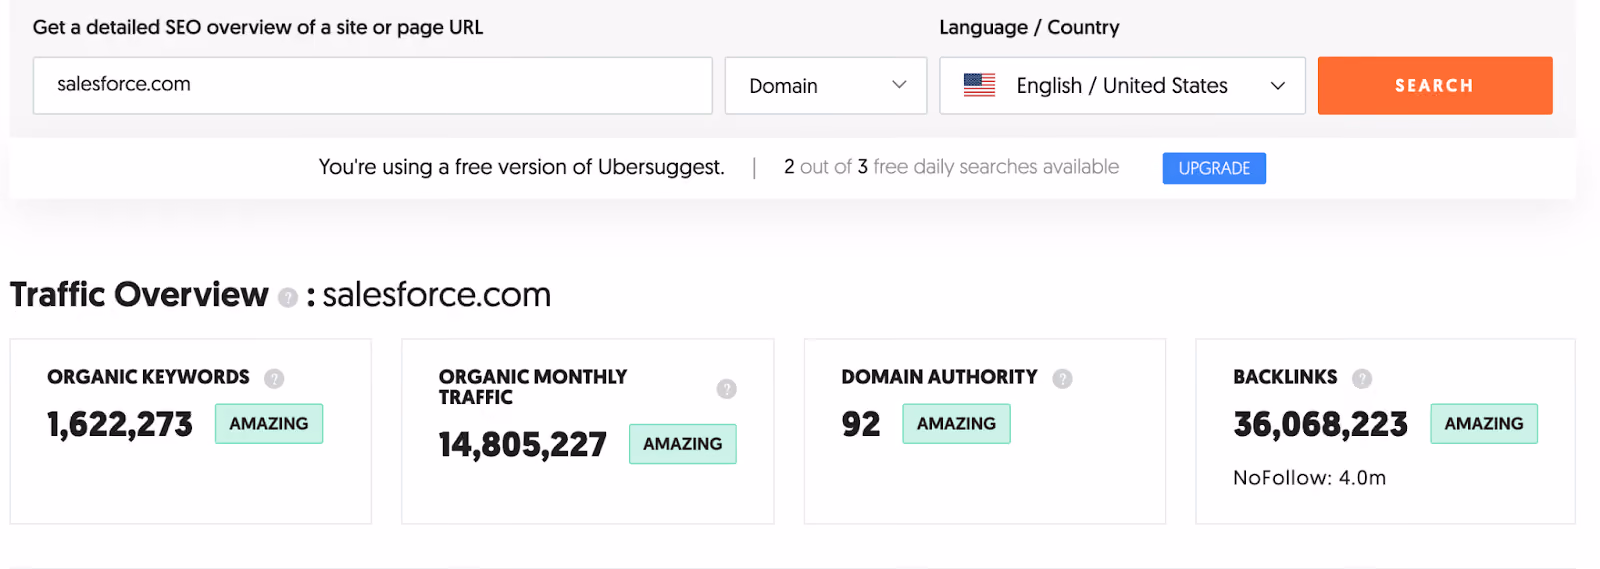Image resolution: width=1600 pixels, height=569 pixels.
Task: Click the BACKLINKS card title
Action: click(1285, 377)
